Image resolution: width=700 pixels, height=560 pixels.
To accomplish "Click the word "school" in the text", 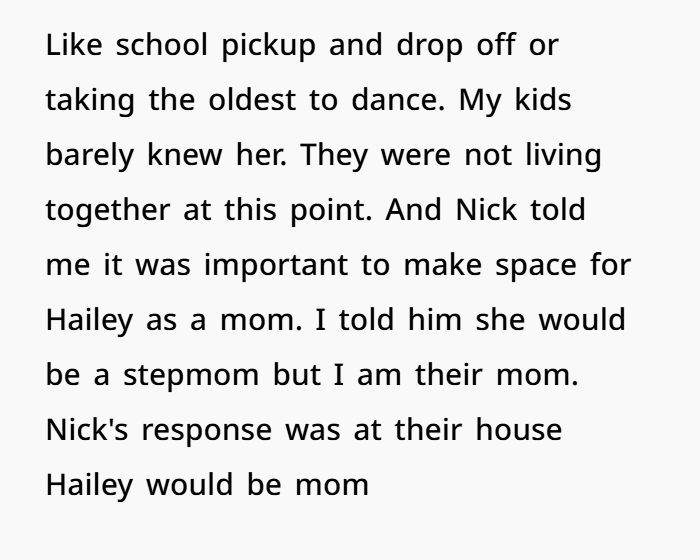I will pos(163,46).
